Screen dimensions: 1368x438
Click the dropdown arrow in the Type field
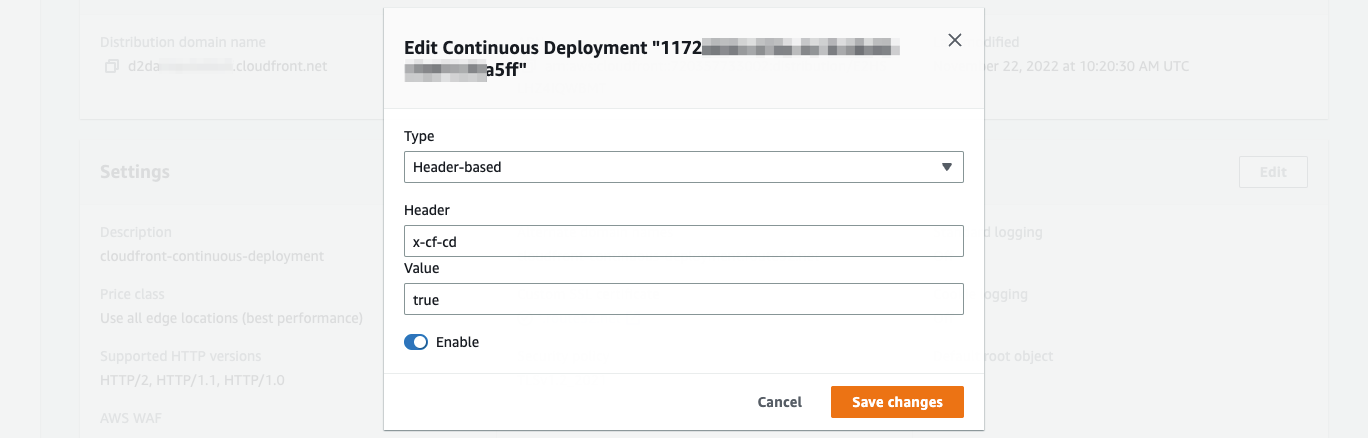click(x=946, y=167)
